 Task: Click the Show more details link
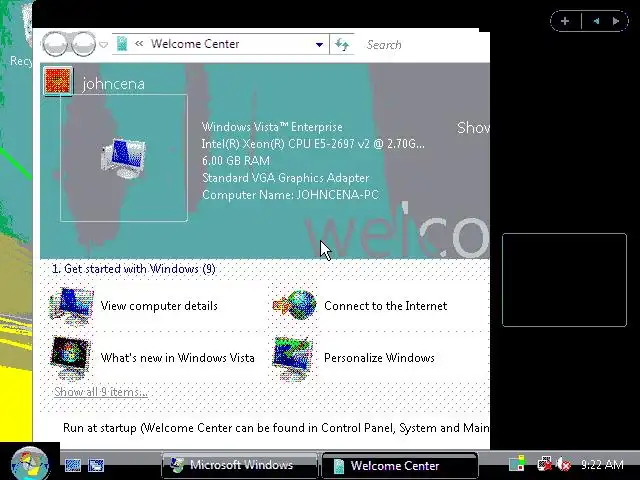473,128
